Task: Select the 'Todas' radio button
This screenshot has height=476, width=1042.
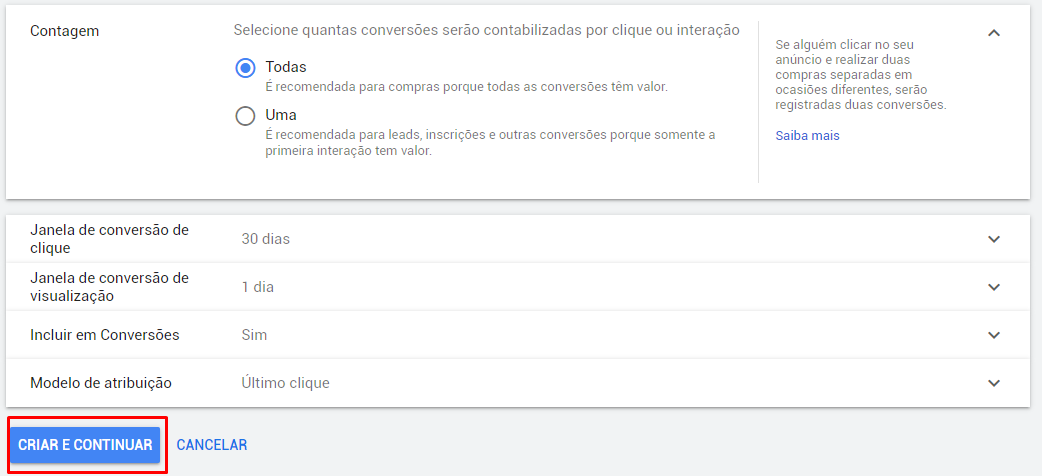Action: tap(245, 68)
